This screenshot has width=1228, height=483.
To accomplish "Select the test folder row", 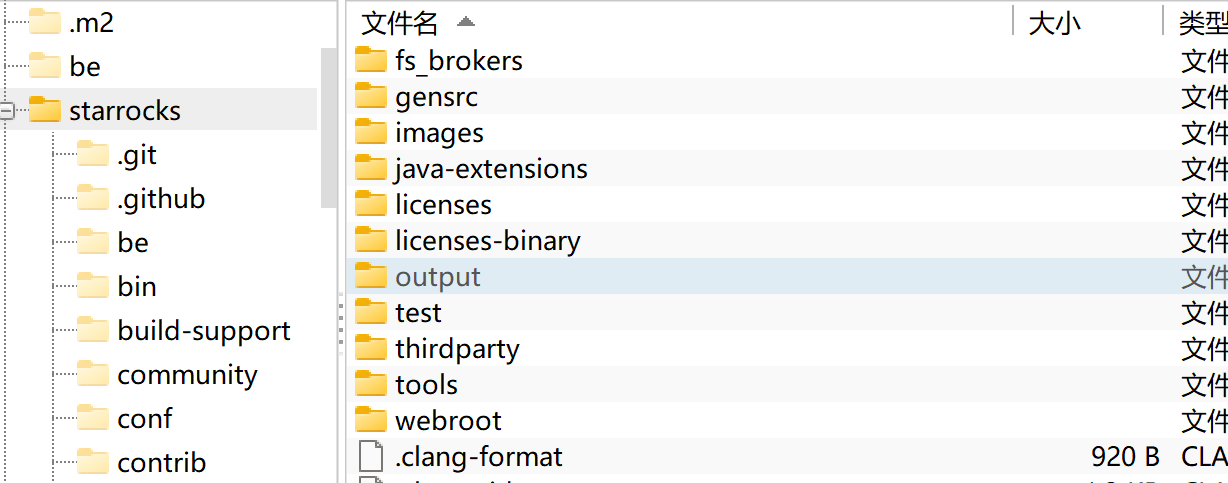I will point(787,313).
